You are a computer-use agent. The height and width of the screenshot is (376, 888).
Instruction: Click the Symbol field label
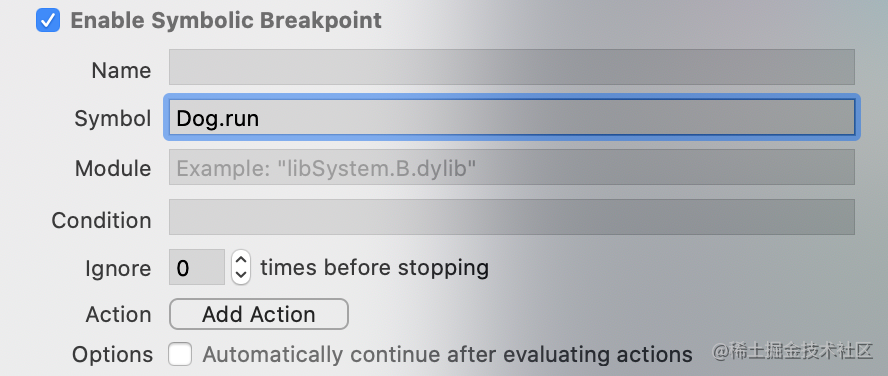click(113, 119)
